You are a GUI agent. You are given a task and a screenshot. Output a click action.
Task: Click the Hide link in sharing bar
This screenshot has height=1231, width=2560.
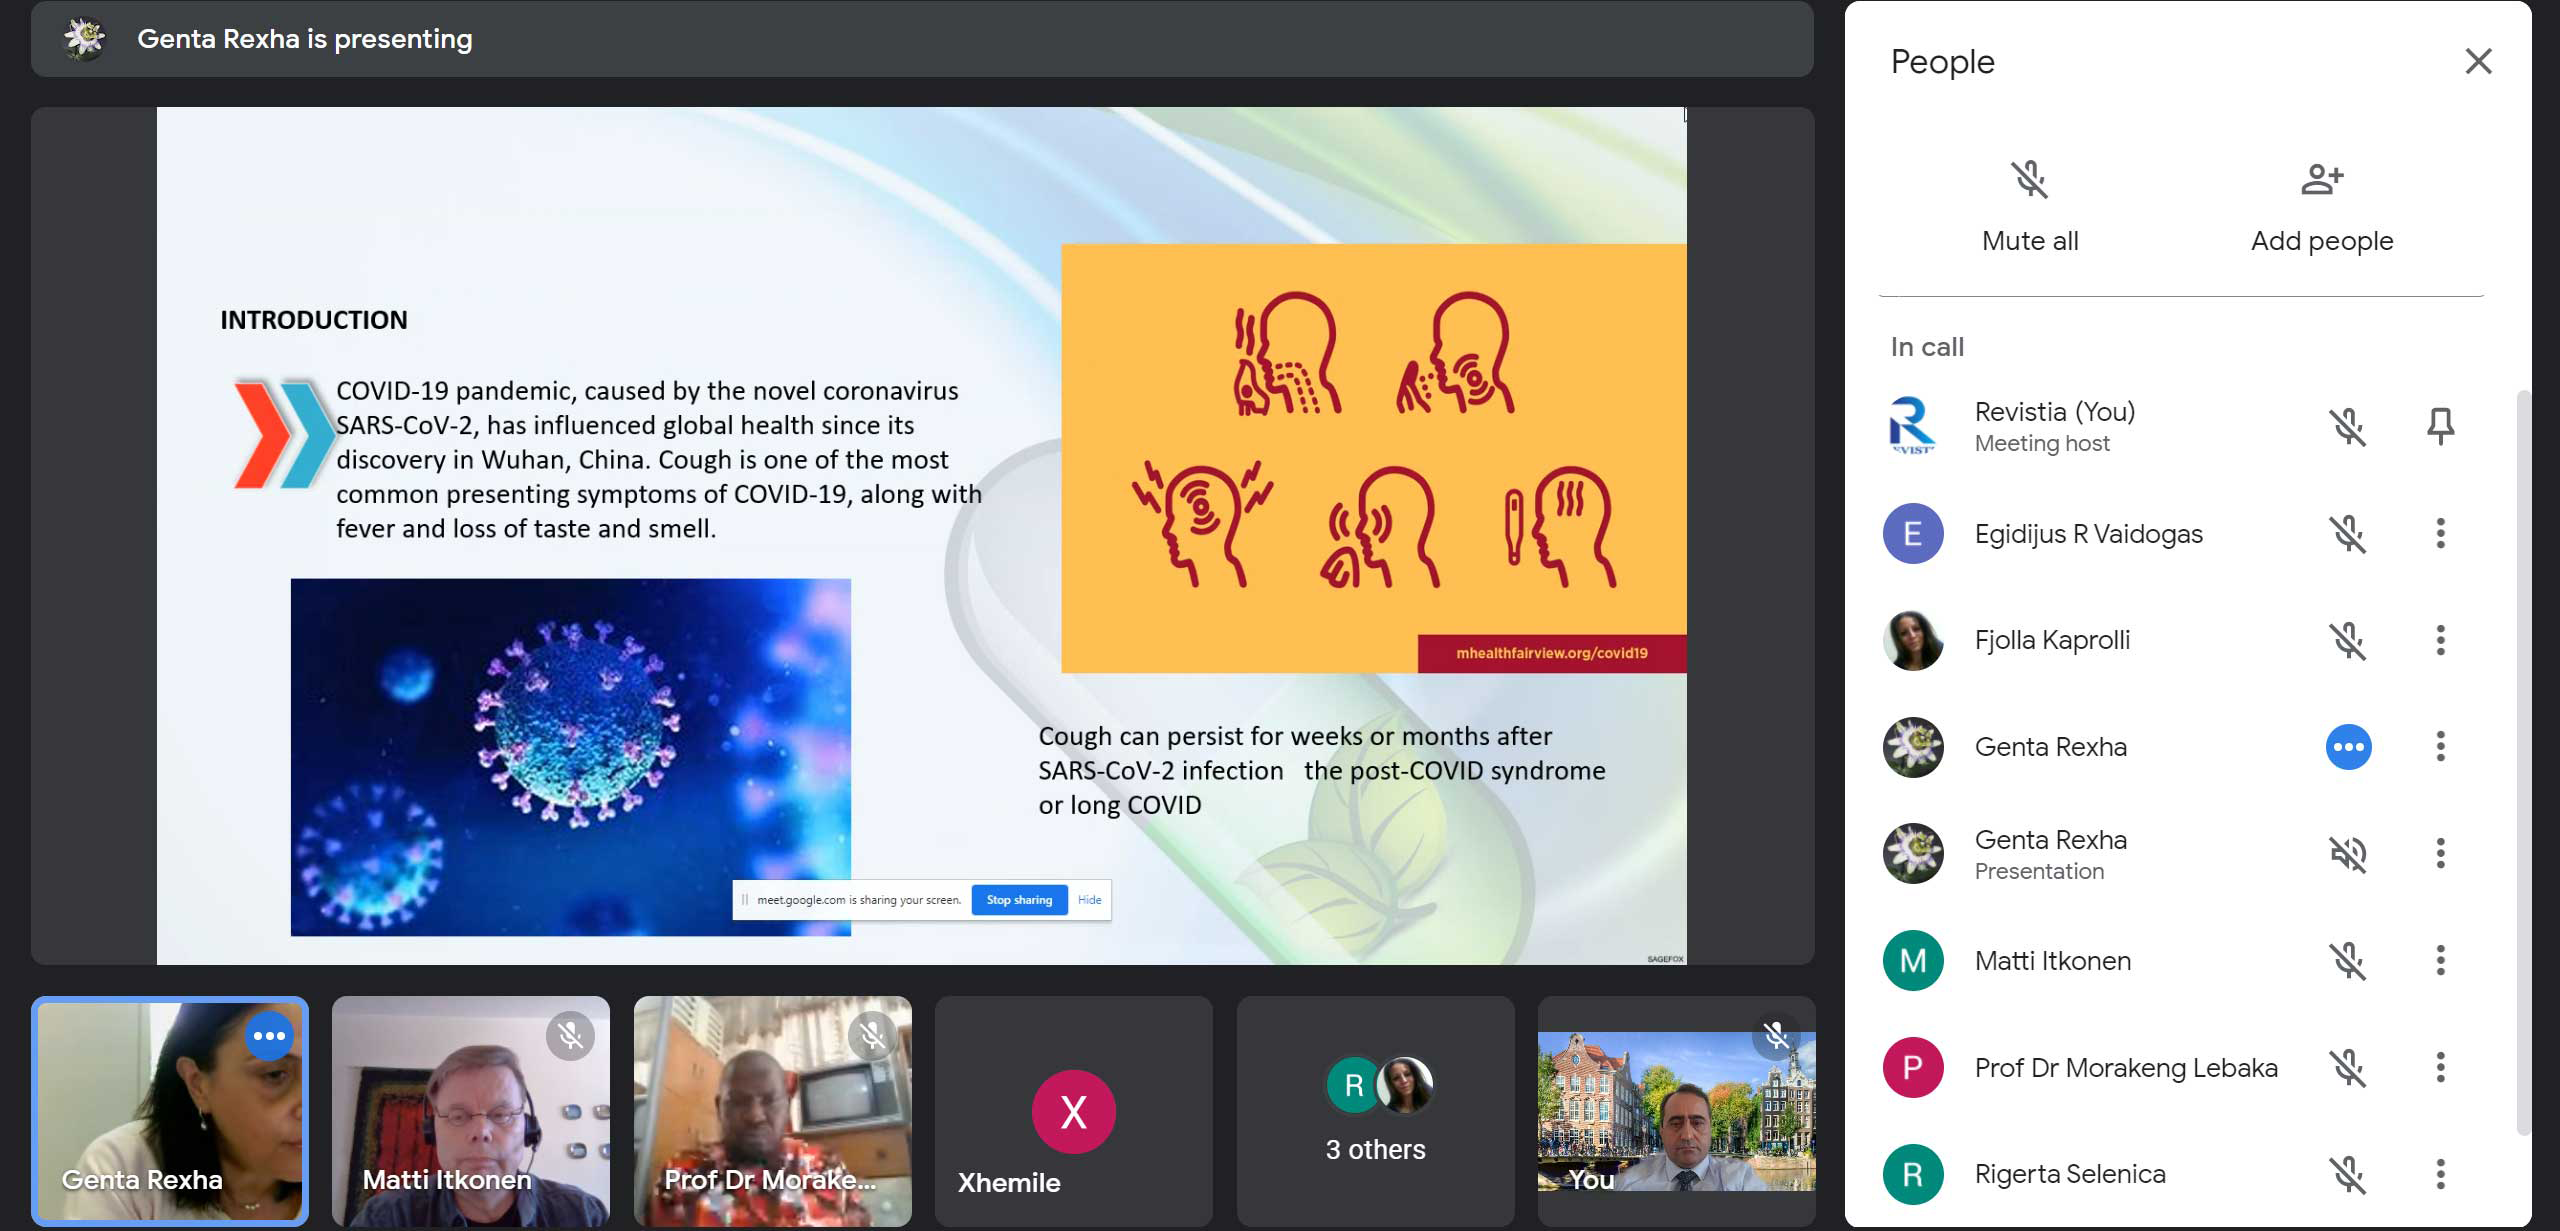(x=1089, y=900)
